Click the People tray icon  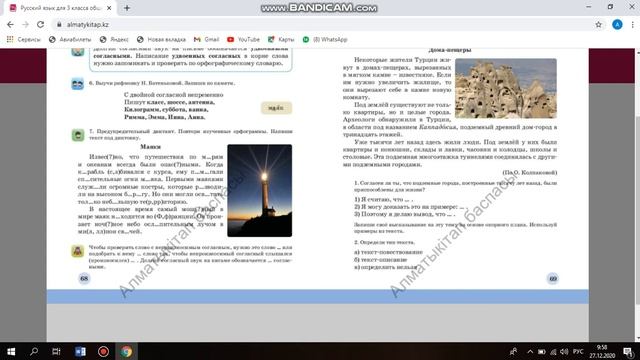513,351
